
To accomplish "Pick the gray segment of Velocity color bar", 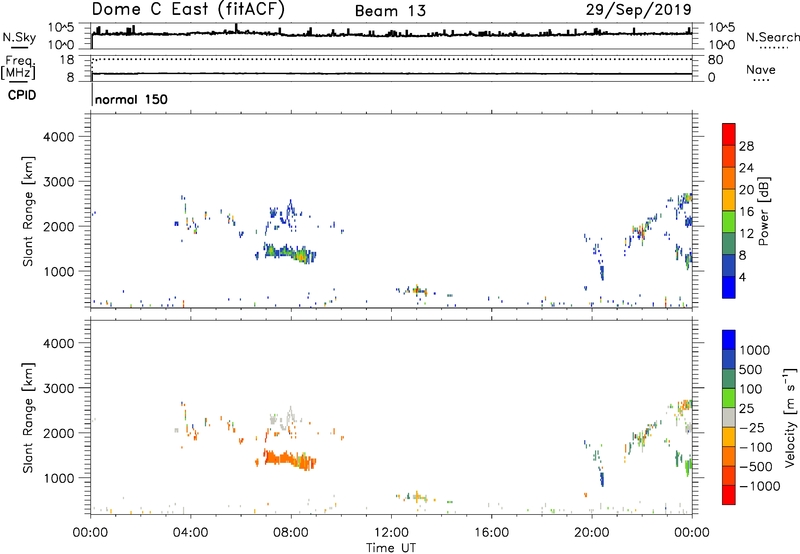I will (x=729, y=417).
